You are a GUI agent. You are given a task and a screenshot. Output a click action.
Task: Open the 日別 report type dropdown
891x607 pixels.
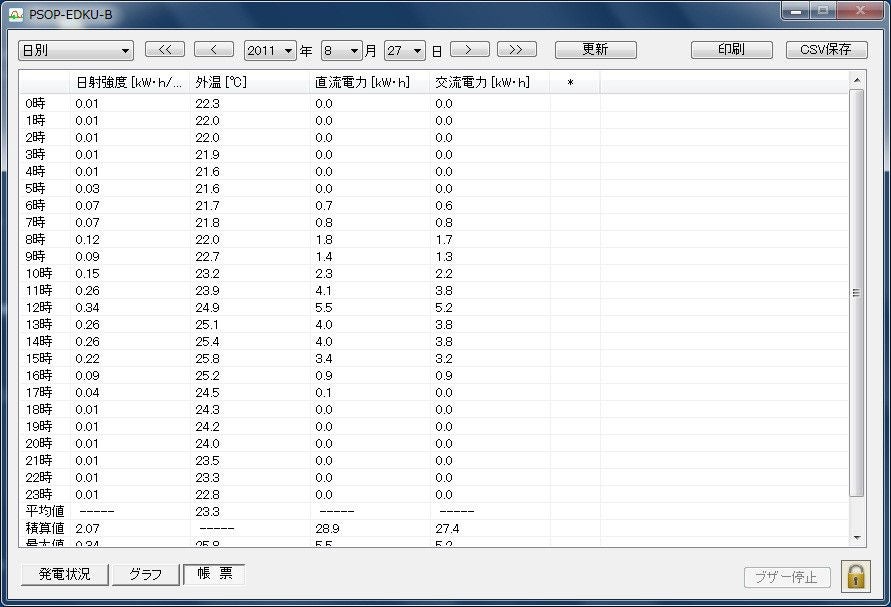coord(76,51)
